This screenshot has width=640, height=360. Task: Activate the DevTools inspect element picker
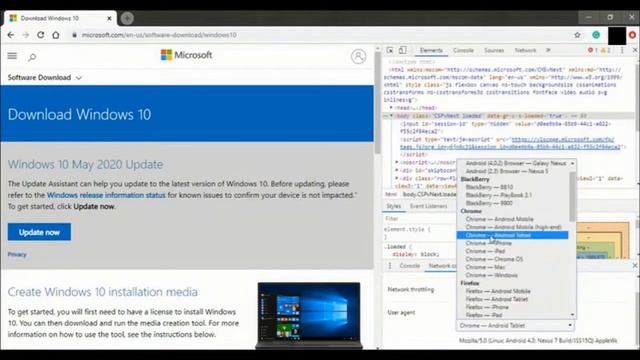coord(390,50)
